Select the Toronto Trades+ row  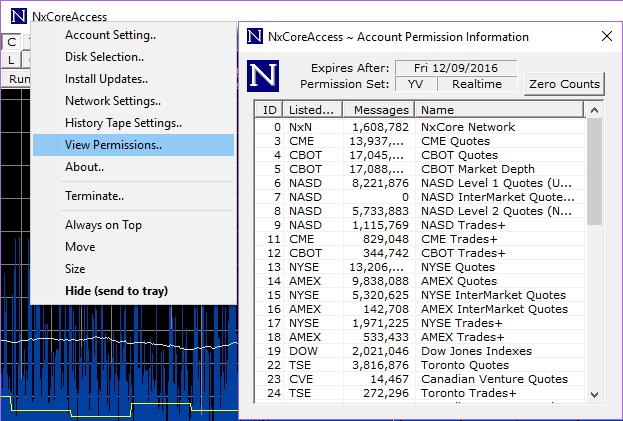click(x=420, y=393)
